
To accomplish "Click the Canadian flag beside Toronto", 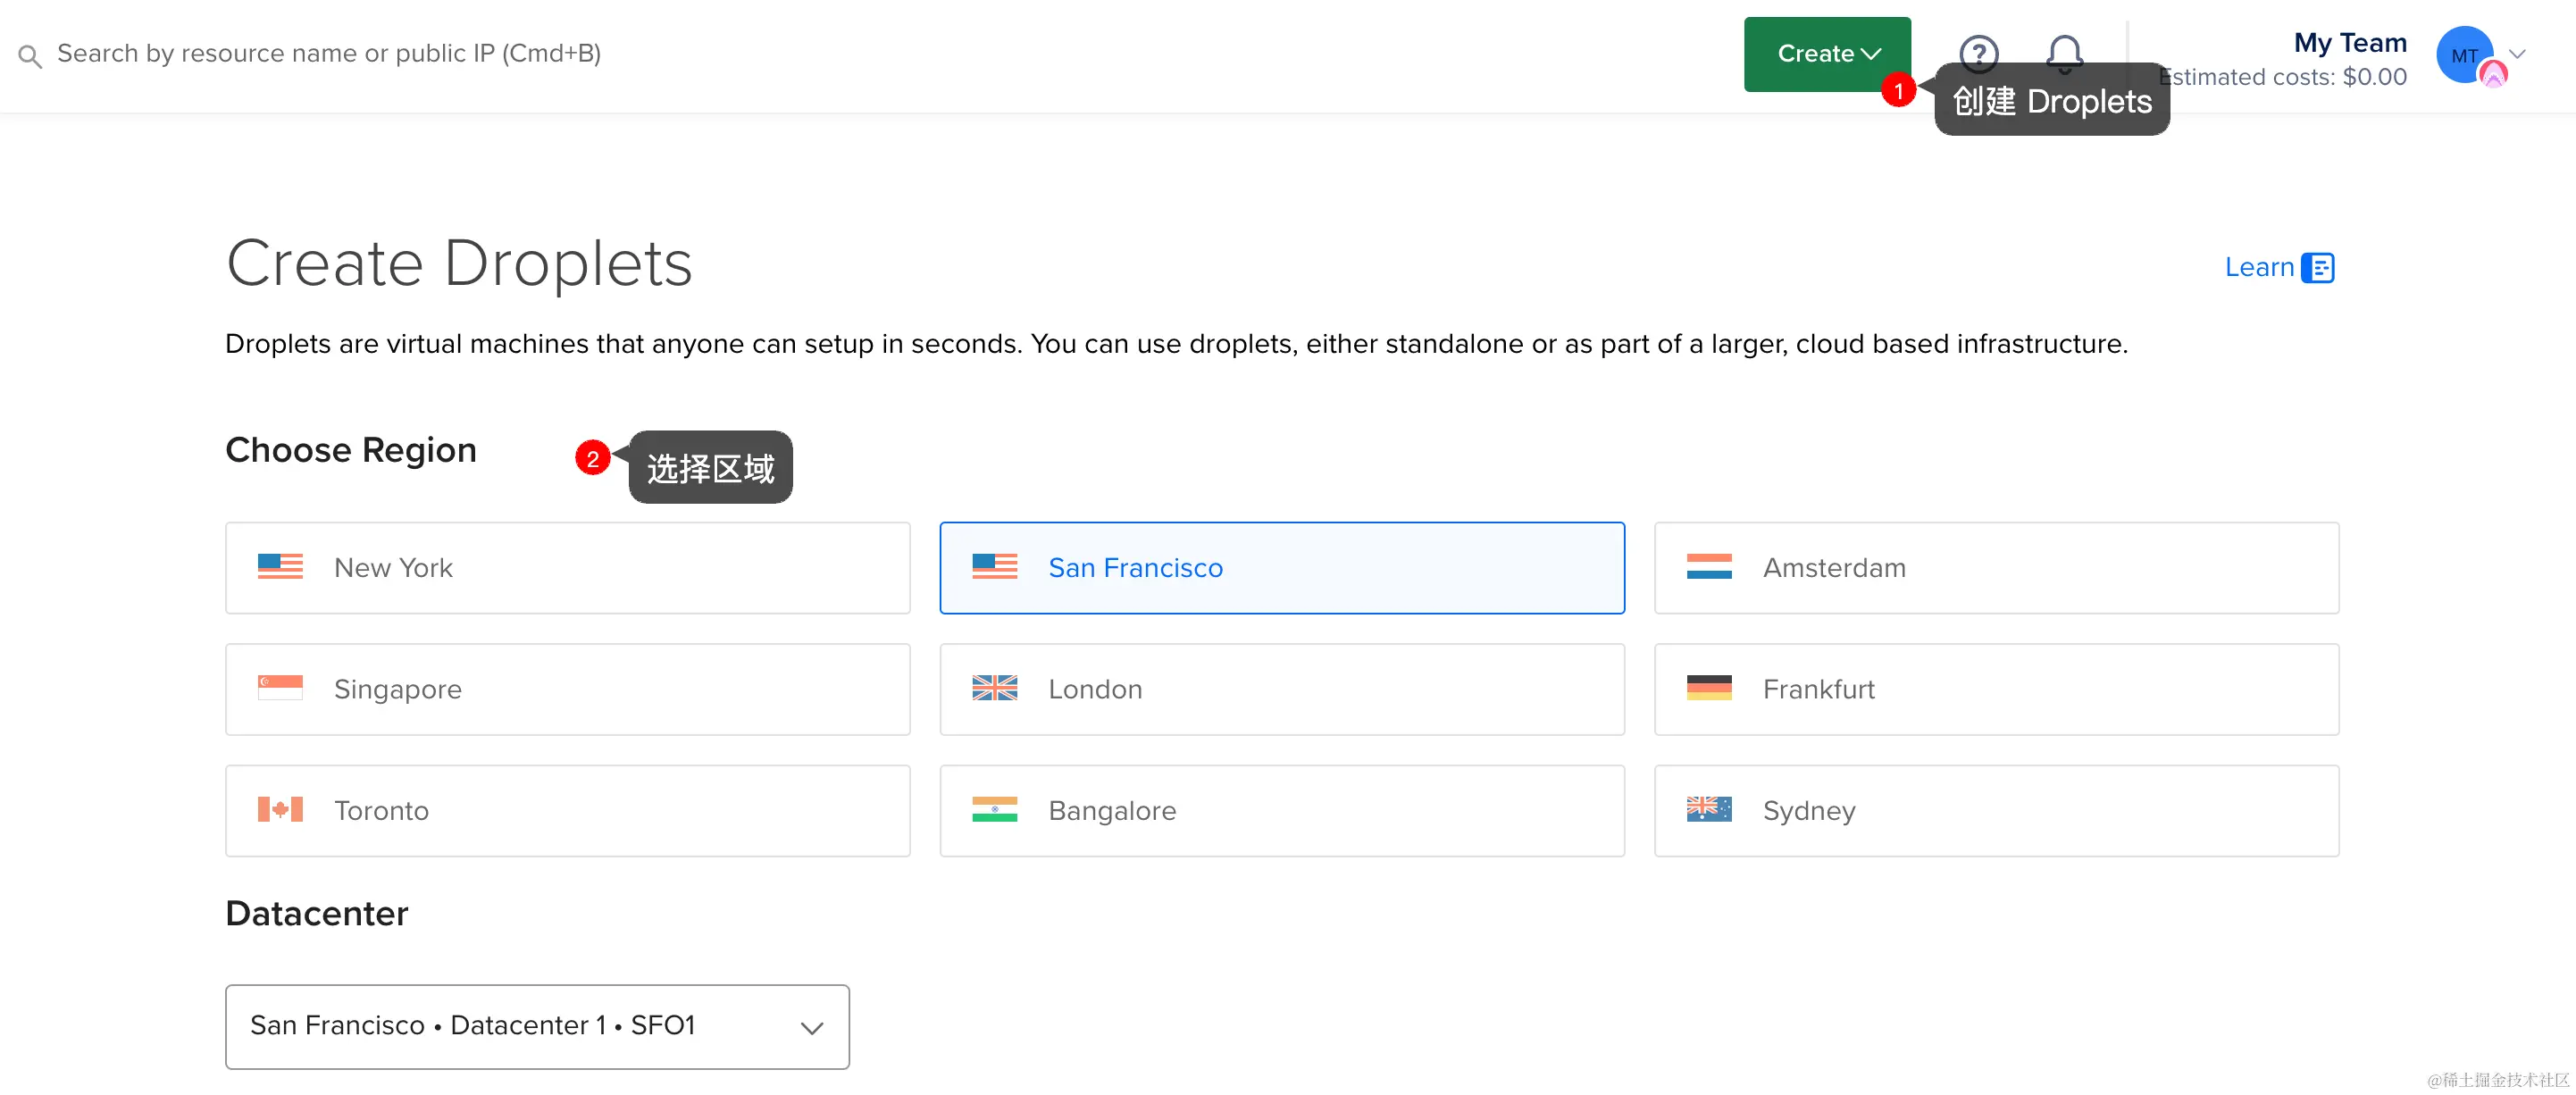I will coord(280,810).
